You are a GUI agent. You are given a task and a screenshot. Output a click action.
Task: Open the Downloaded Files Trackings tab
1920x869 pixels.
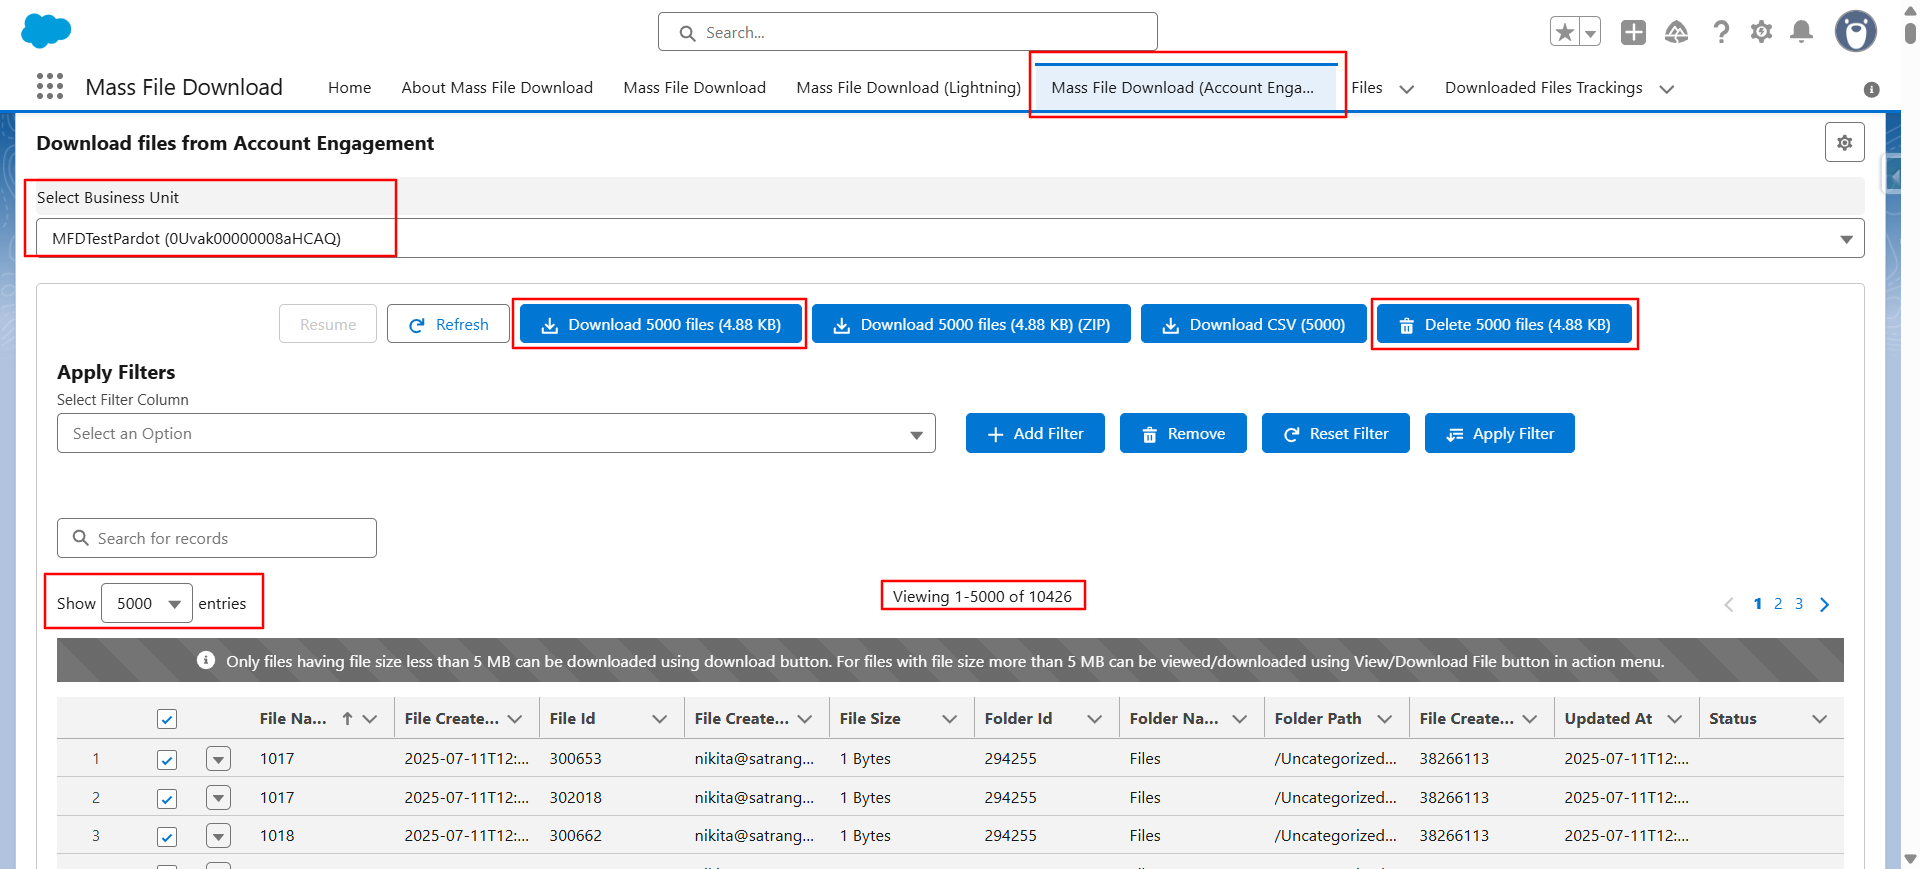pos(1543,88)
